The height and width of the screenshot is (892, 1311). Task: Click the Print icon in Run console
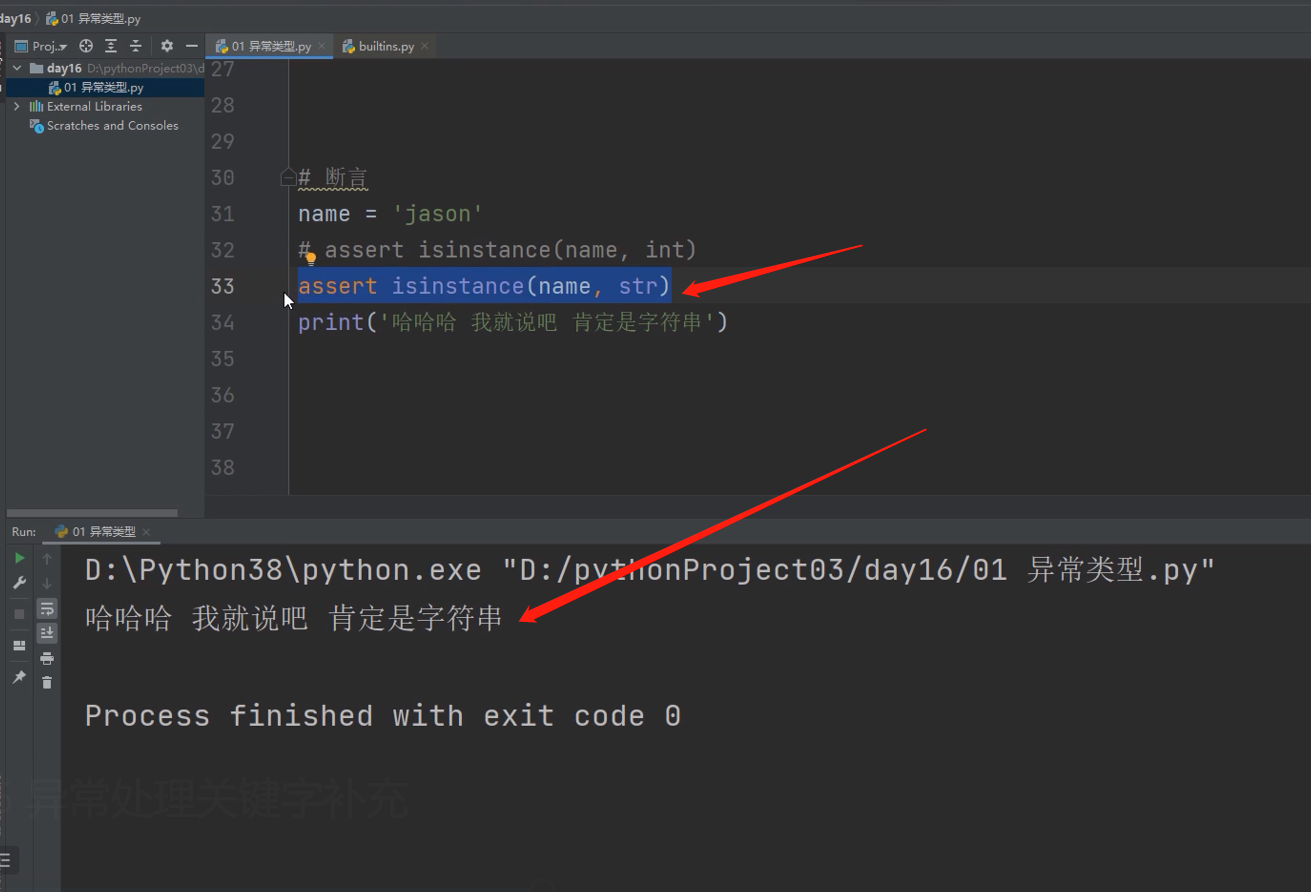tap(47, 658)
